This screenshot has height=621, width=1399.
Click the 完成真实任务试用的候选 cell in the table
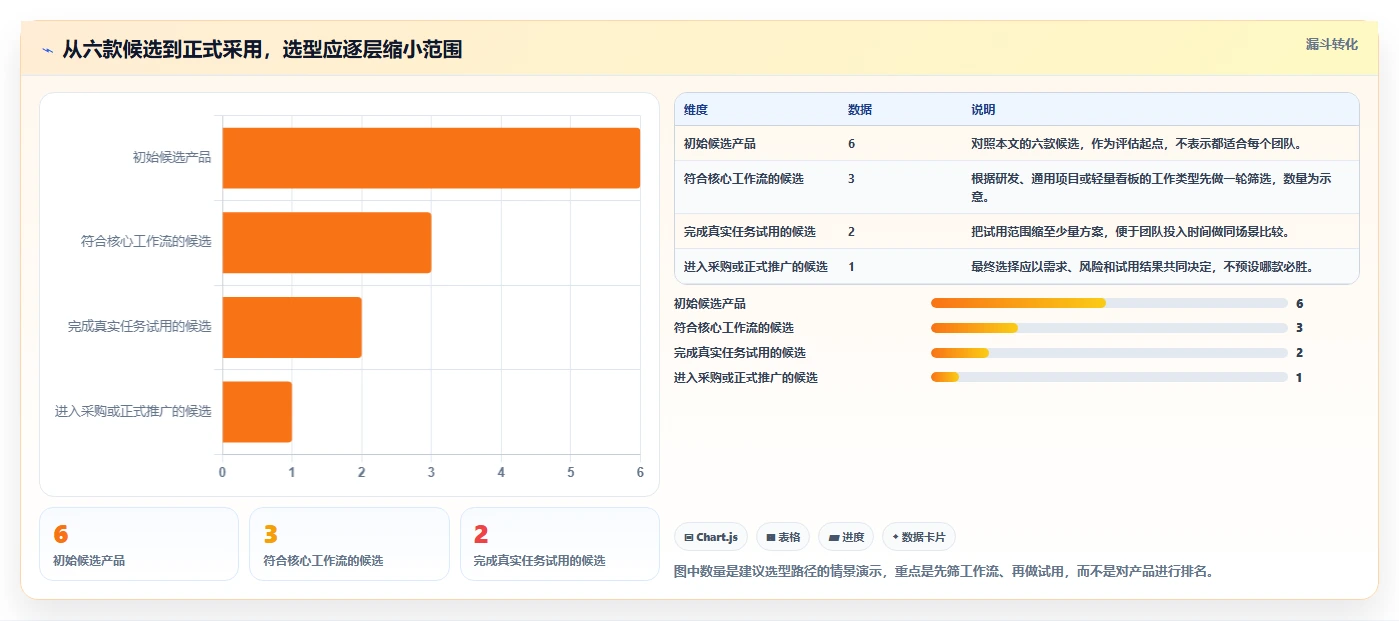click(x=750, y=232)
